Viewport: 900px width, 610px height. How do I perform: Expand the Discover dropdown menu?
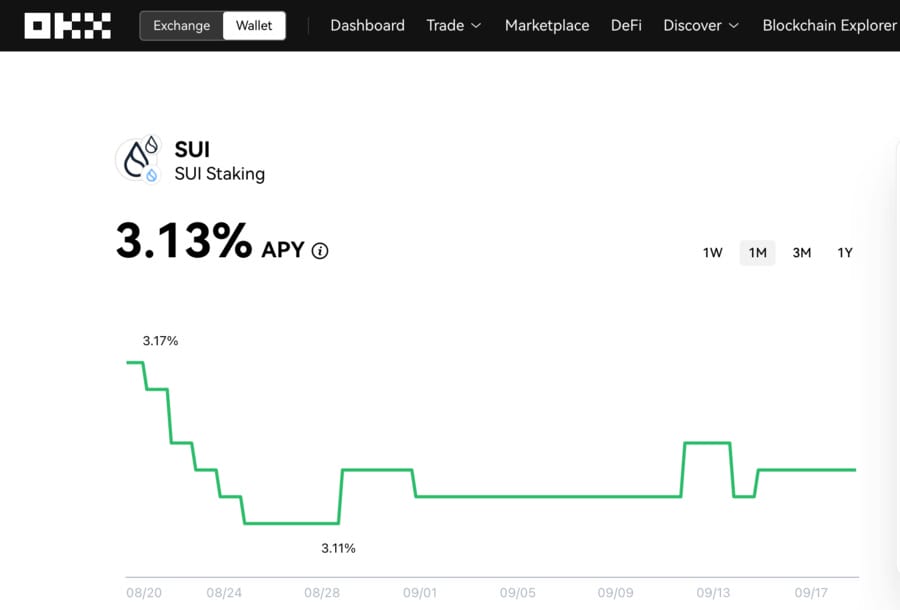pyautogui.click(x=701, y=26)
